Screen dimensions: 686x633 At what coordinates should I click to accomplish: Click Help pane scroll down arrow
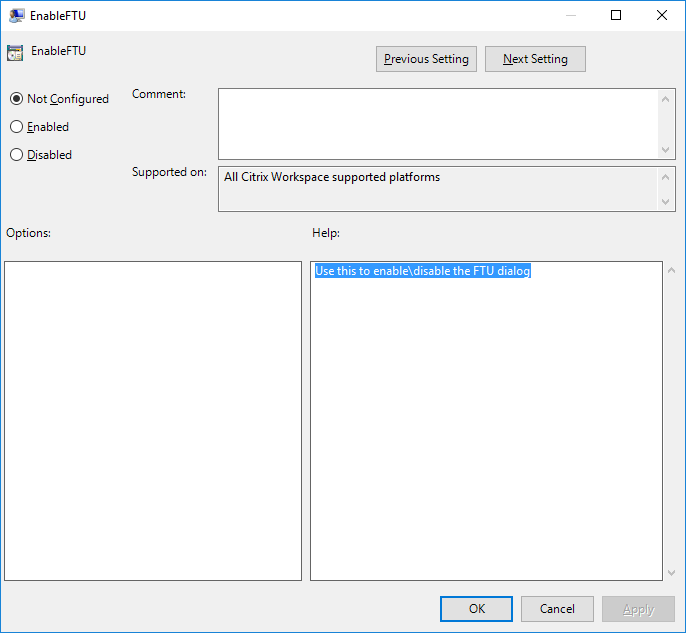(x=672, y=572)
